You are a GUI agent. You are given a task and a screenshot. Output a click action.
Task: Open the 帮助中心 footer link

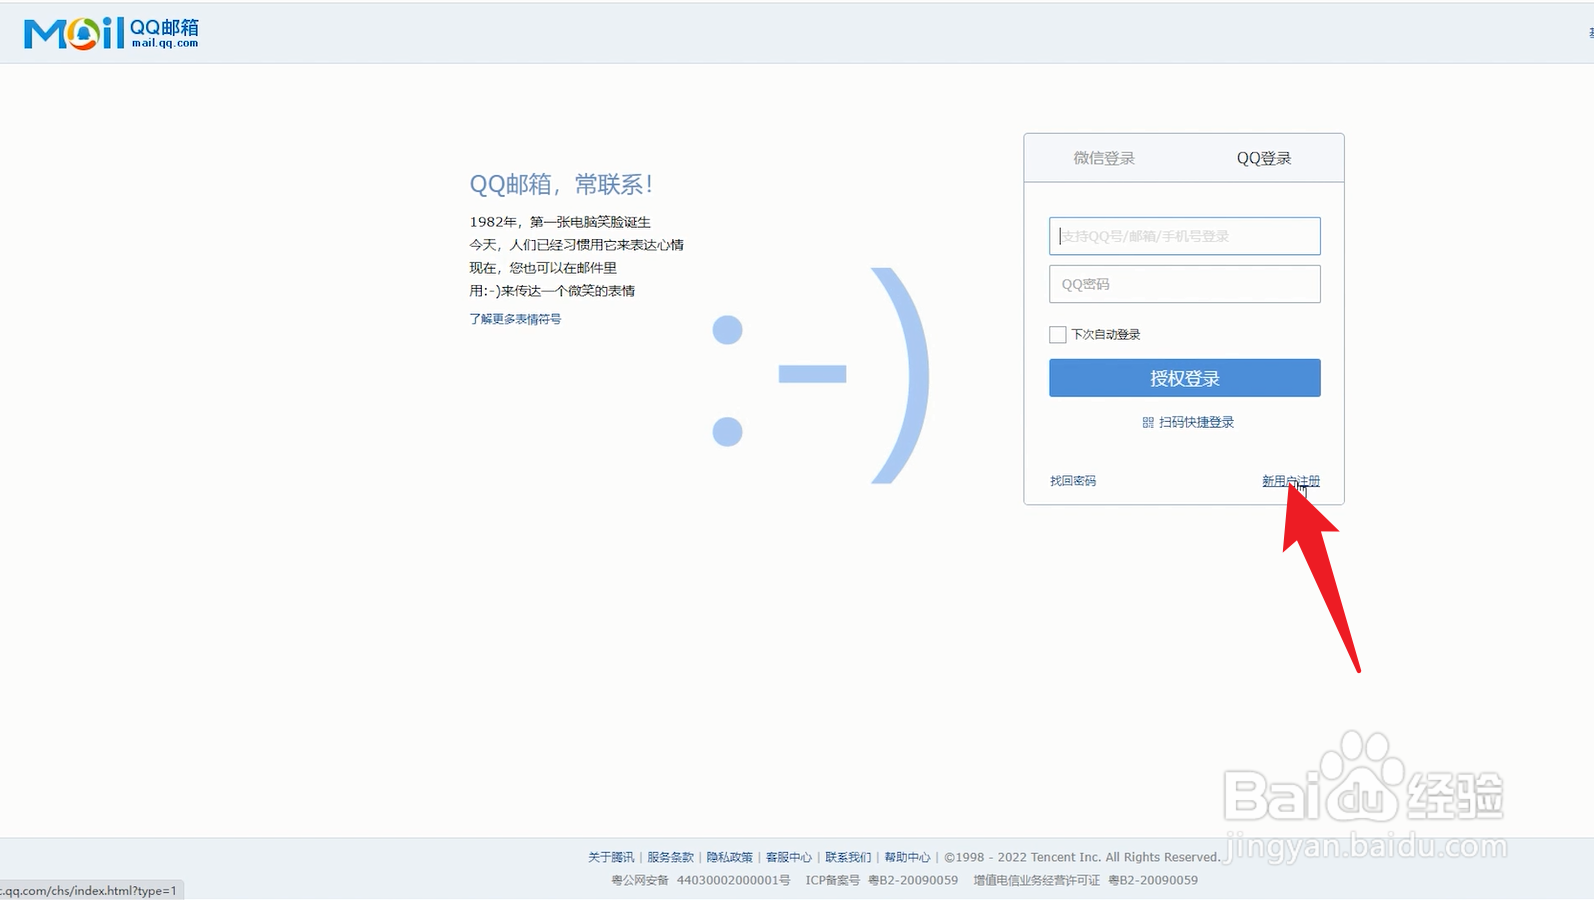pos(907,857)
